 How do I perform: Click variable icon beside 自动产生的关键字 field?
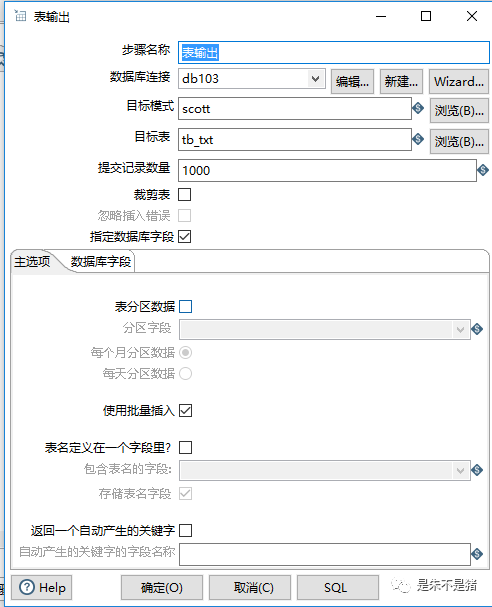pyautogui.click(x=477, y=554)
